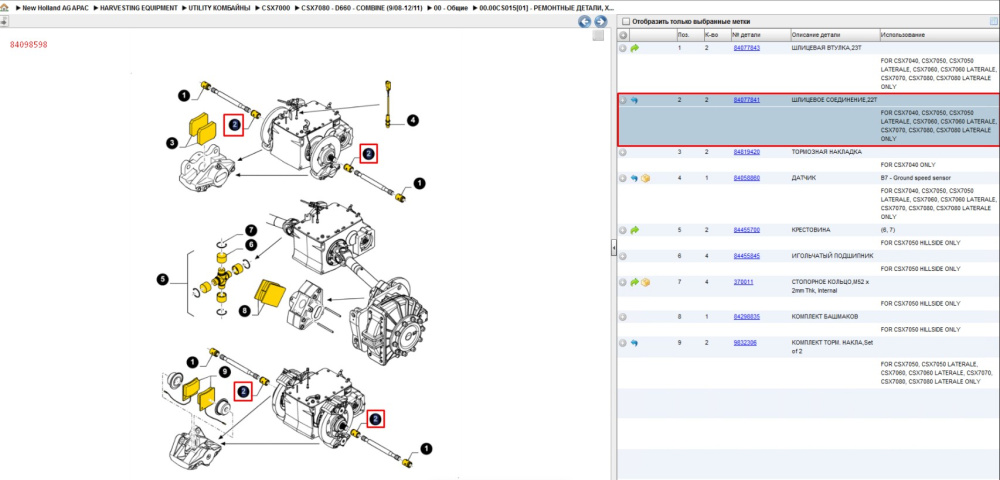Select callout 6 in the diagram
This screenshot has height=480, width=1000.
click(x=251, y=244)
